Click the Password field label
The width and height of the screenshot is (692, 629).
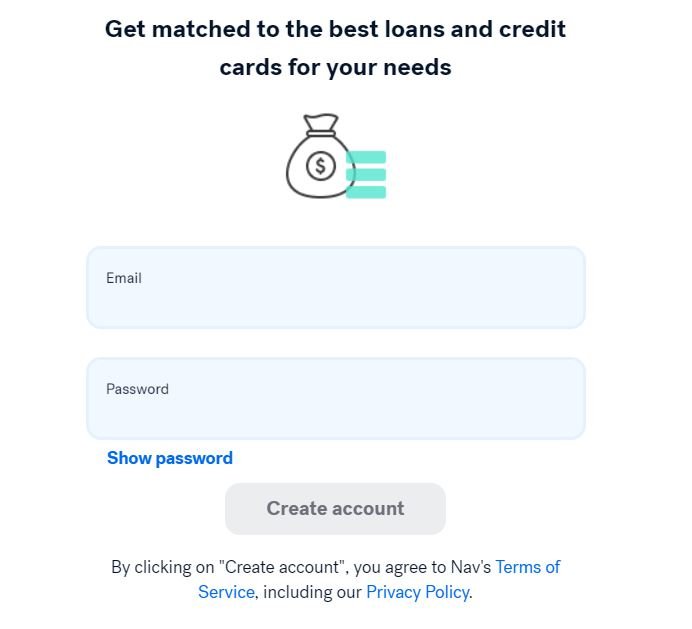138,389
